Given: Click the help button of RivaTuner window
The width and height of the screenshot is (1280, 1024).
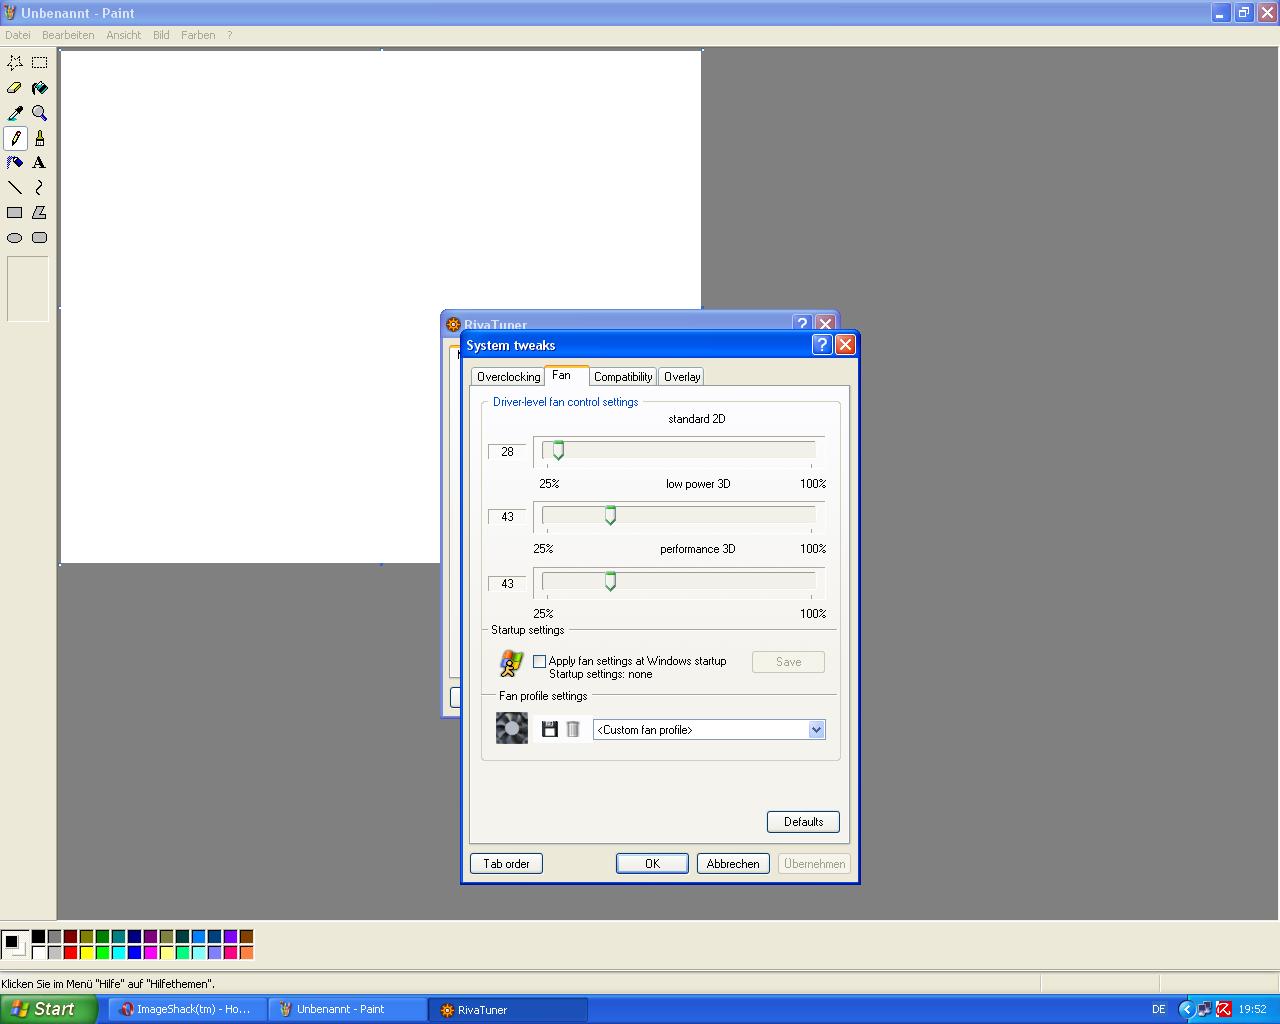Looking at the screenshot, I should (x=802, y=323).
